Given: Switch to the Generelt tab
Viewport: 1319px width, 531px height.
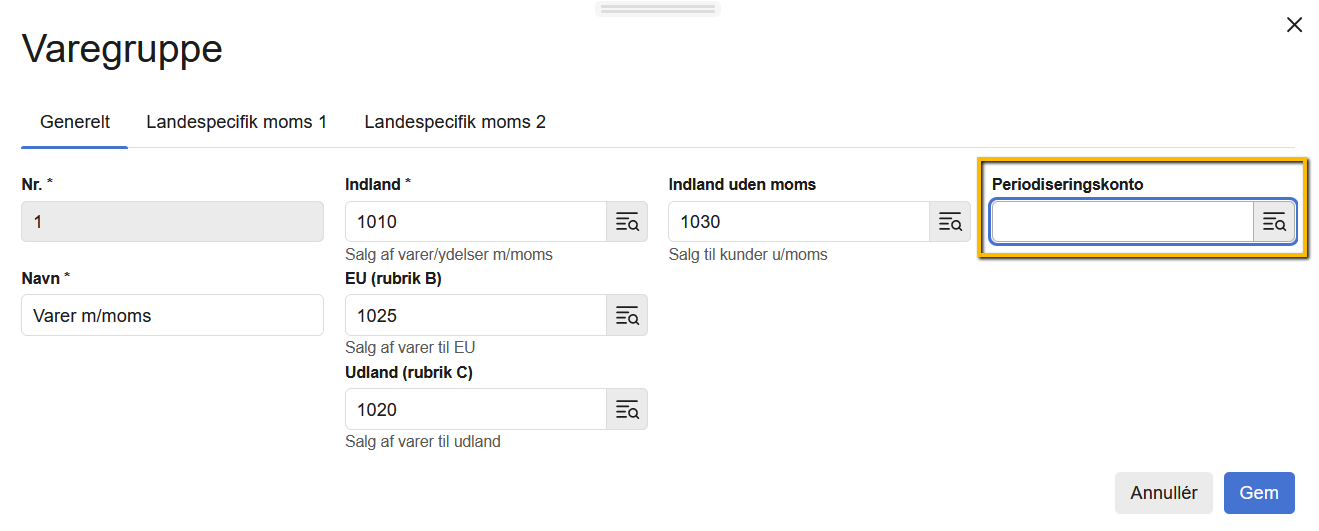Looking at the screenshot, I should [x=75, y=122].
